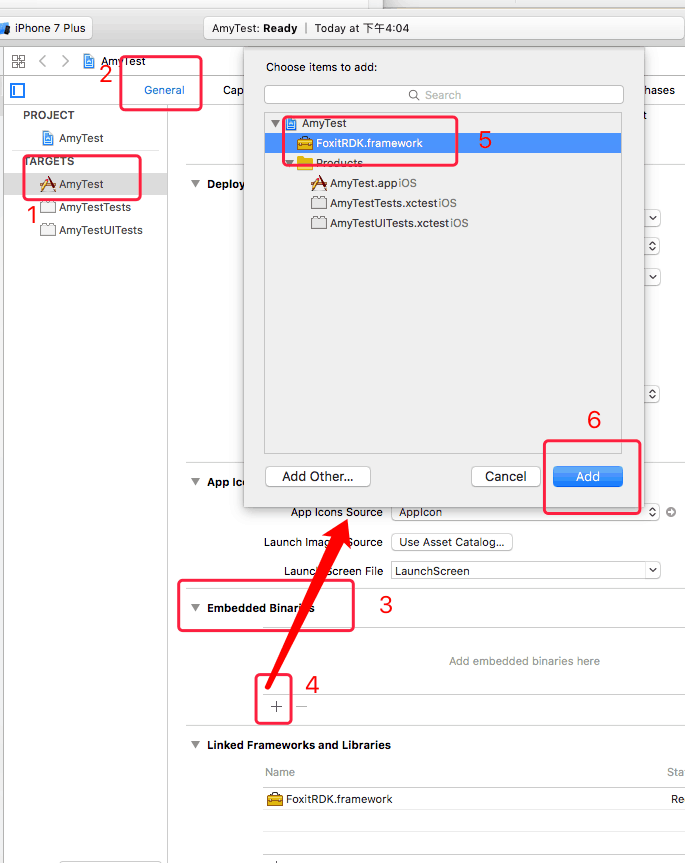Switch to the General tab
This screenshot has width=685, height=863.
[x=164, y=90]
